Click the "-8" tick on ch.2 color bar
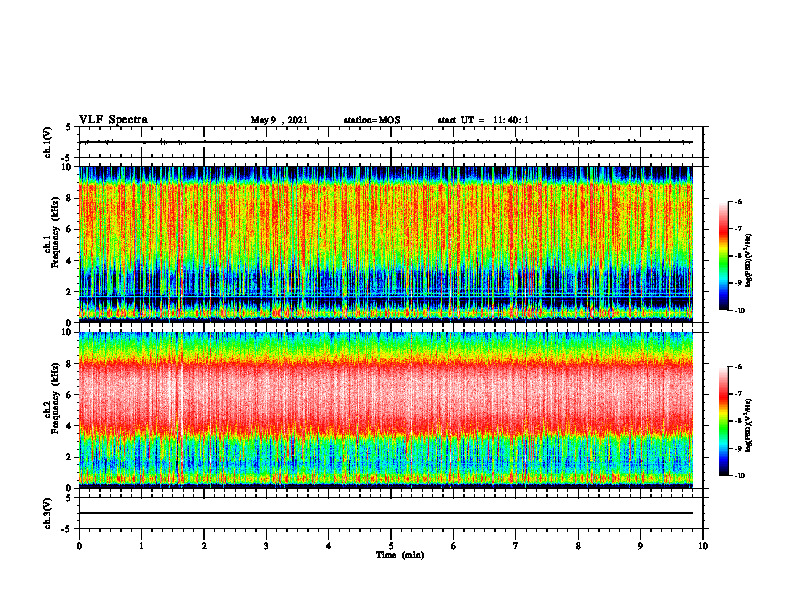The height and width of the screenshot is (612, 792). click(738, 421)
